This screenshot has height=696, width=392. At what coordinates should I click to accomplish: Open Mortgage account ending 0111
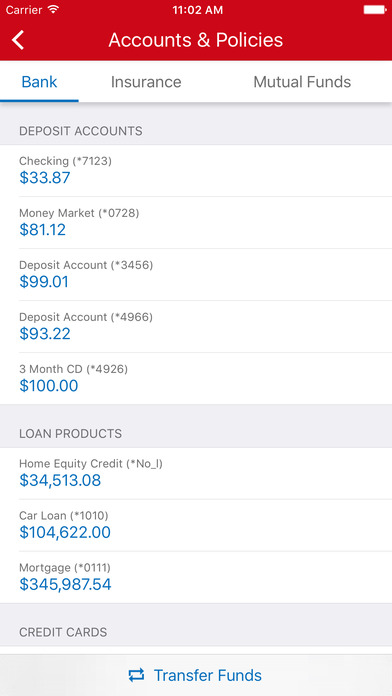point(196,577)
